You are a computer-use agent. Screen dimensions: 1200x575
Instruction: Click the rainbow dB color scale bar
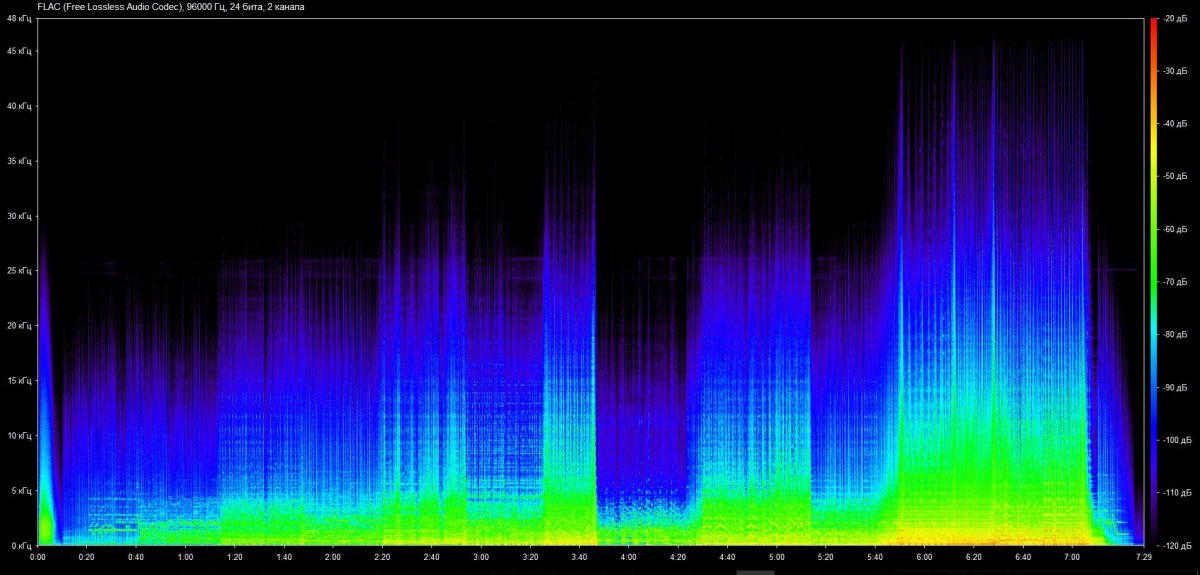click(1153, 282)
